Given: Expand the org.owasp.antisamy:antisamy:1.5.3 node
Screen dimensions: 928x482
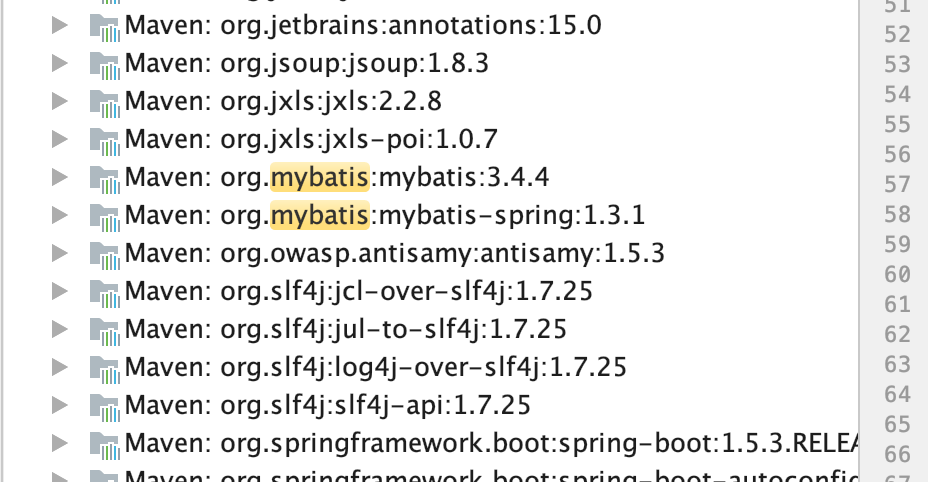Looking at the screenshot, I should click(60, 253).
